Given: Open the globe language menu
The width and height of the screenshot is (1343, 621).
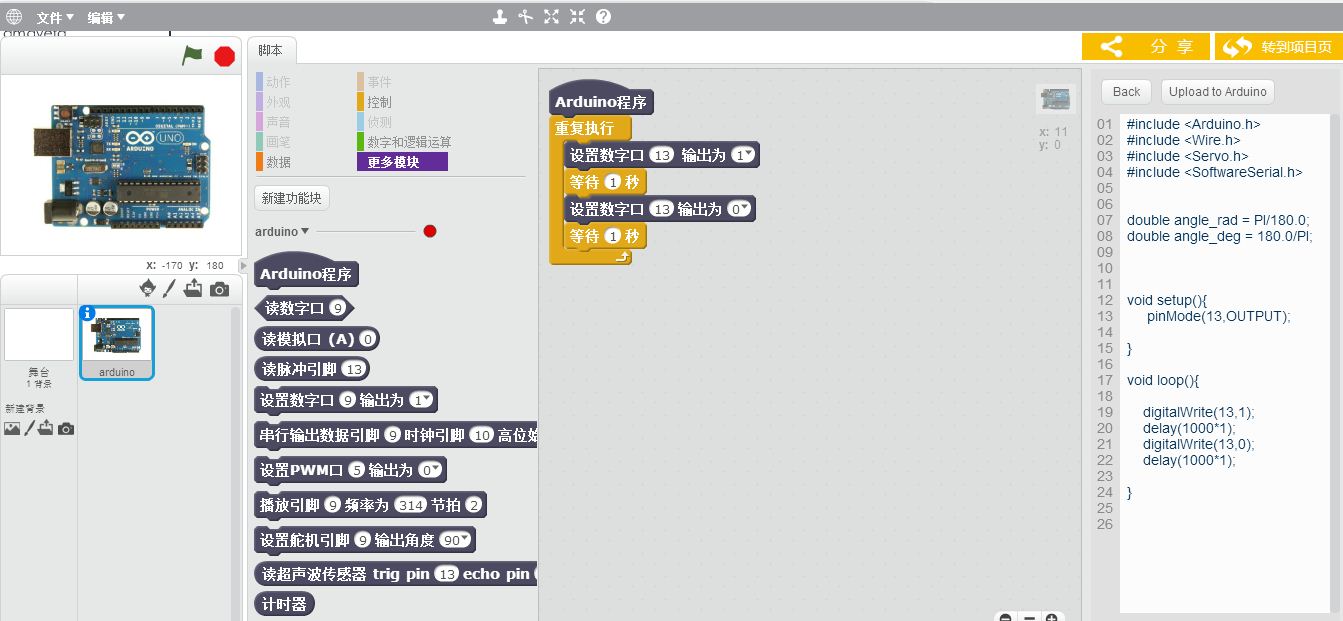Looking at the screenshot, I should pos(14,17).
